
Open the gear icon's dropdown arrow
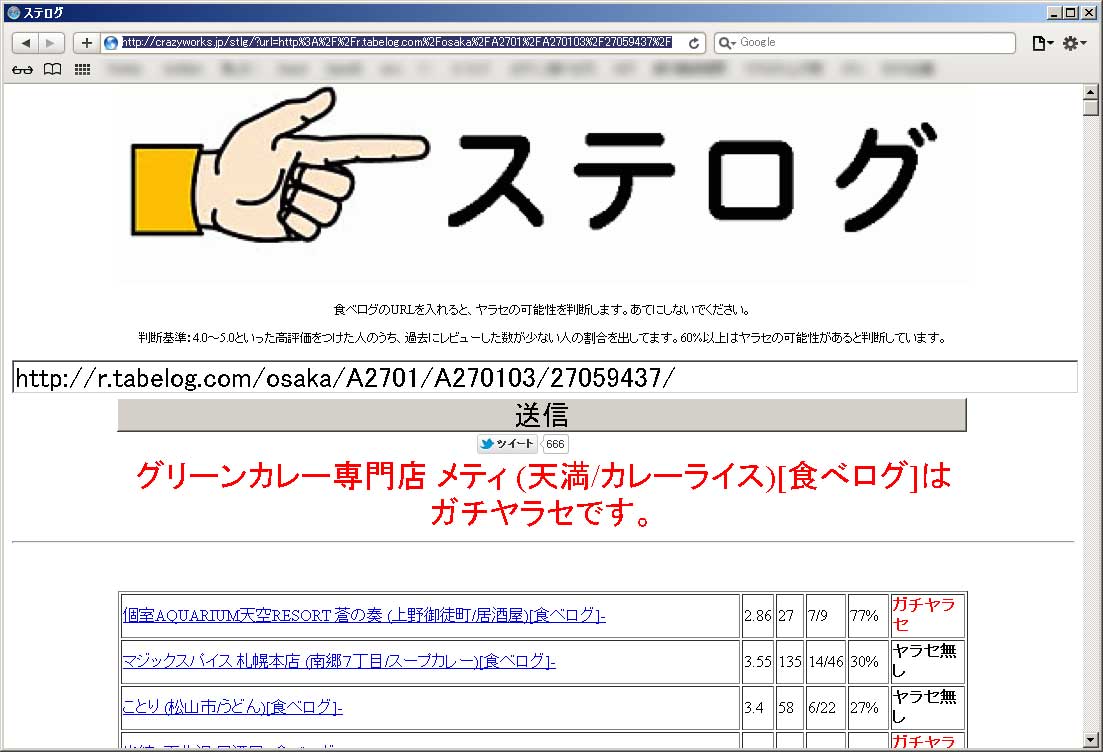tap(1082, 45)
